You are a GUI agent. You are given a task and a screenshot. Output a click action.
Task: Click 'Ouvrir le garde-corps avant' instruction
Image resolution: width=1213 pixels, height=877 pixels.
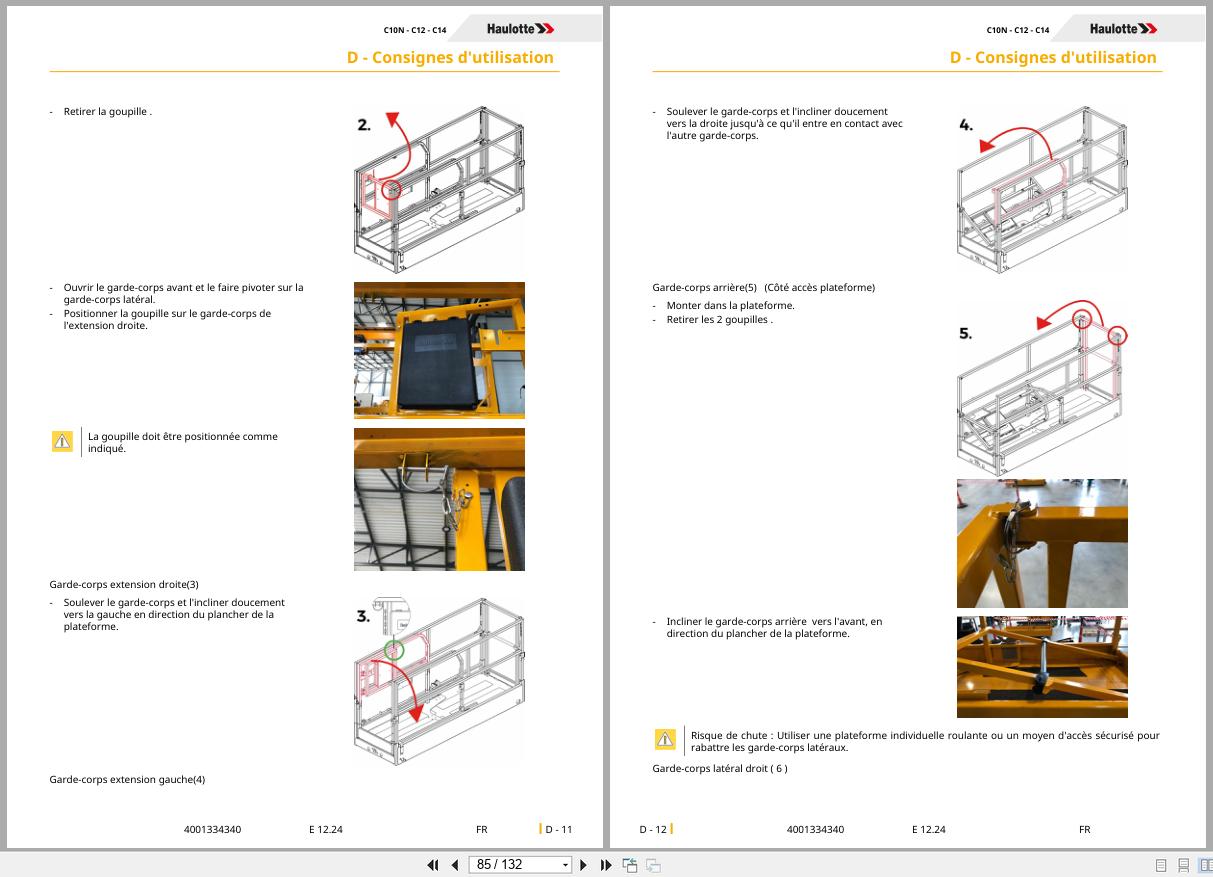[x=184, y=294]
